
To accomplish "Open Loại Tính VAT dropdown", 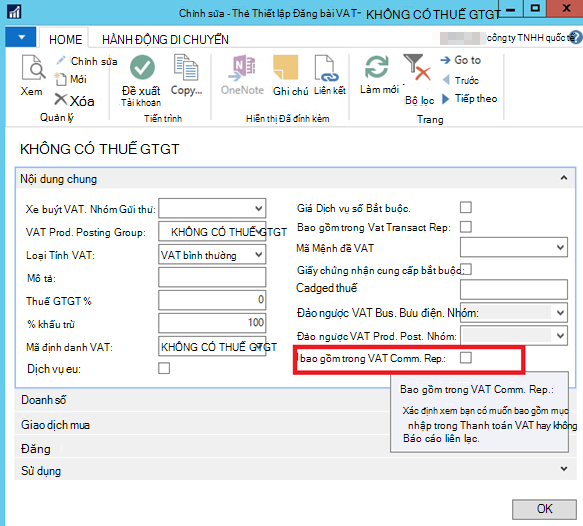I will click(259, 254).
